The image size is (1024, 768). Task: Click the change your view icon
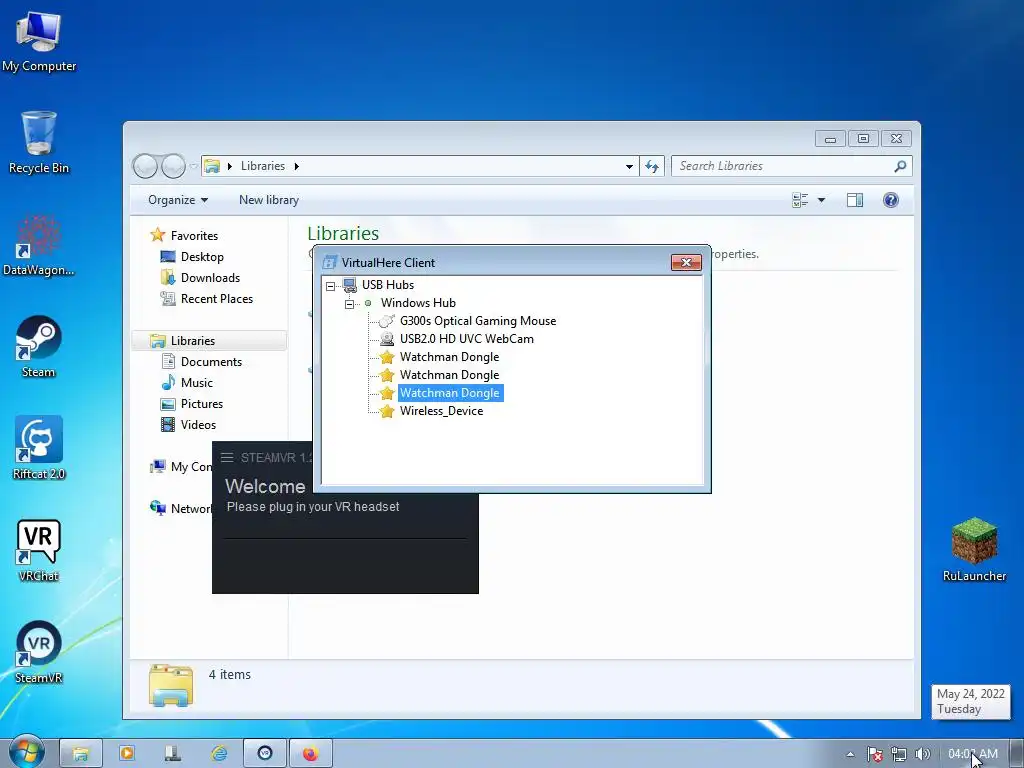point(800,200)
